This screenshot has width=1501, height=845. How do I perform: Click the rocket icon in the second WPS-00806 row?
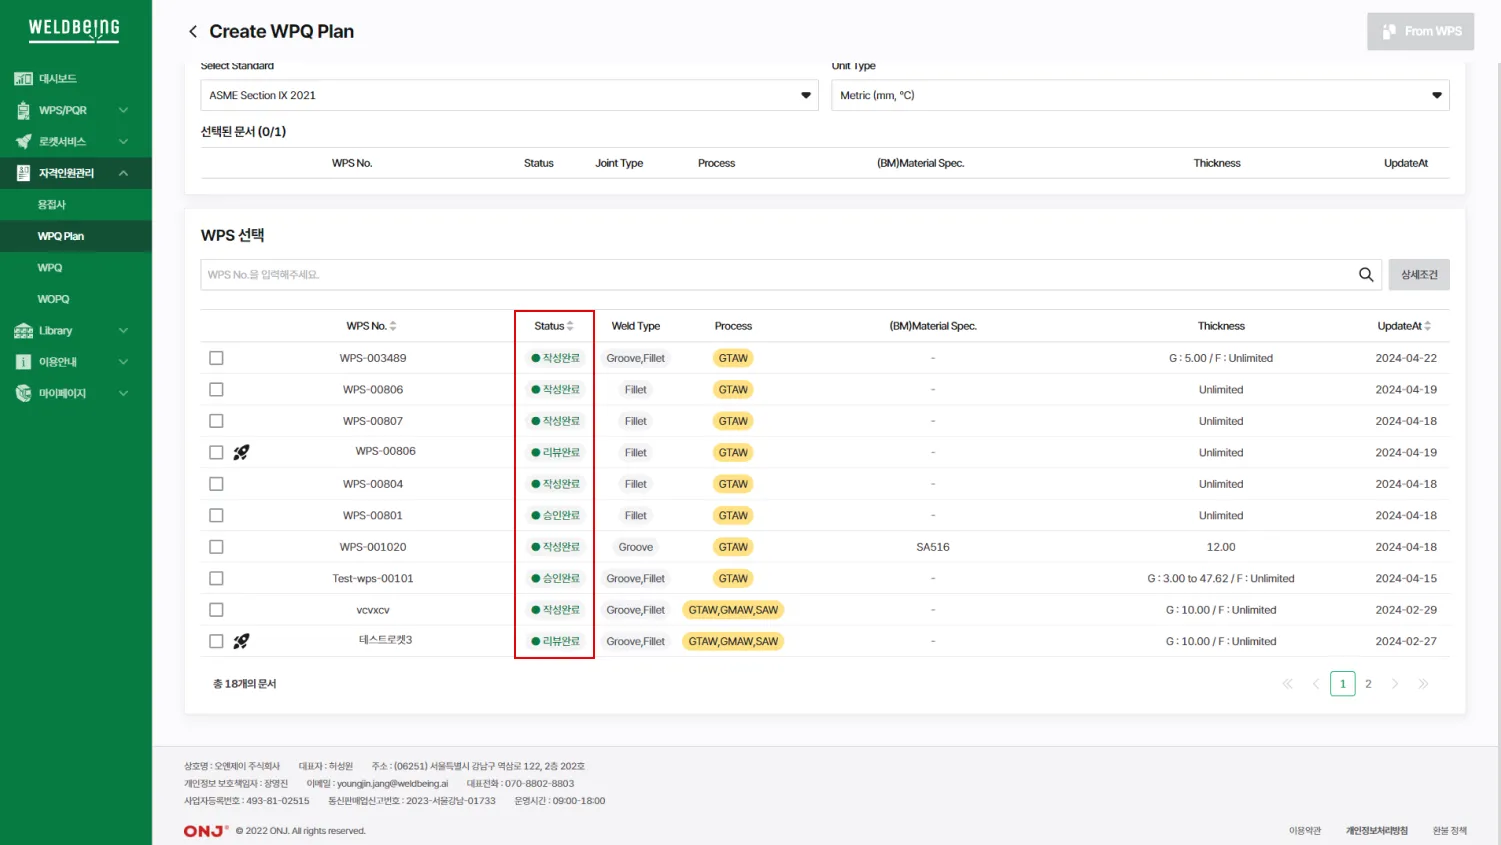click(x=241, y=452)
